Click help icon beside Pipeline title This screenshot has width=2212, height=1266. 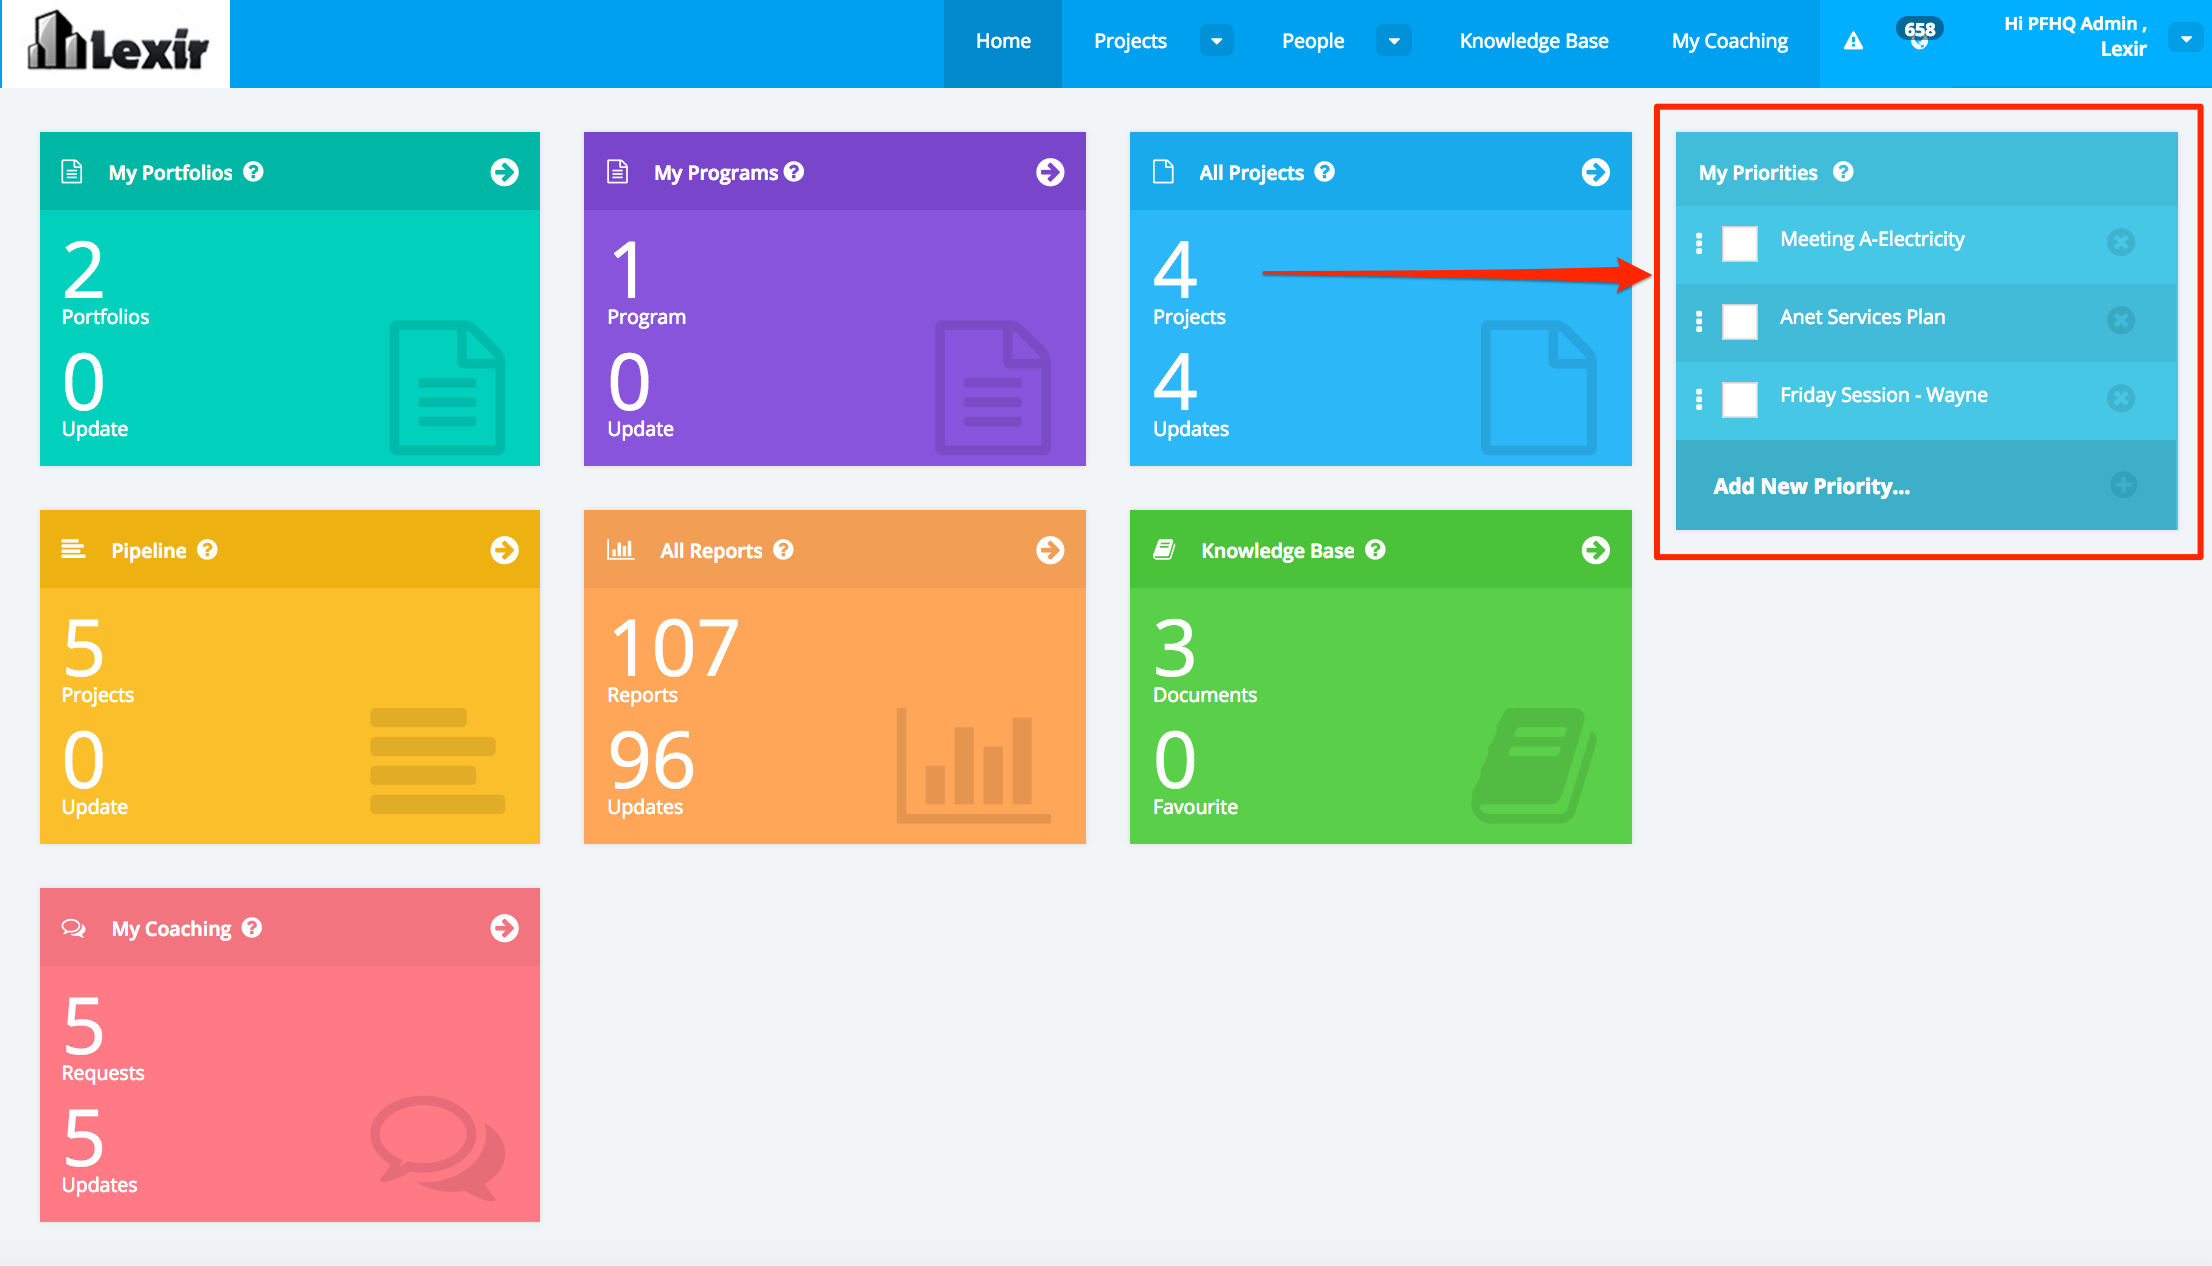click(x=207, y=550)
